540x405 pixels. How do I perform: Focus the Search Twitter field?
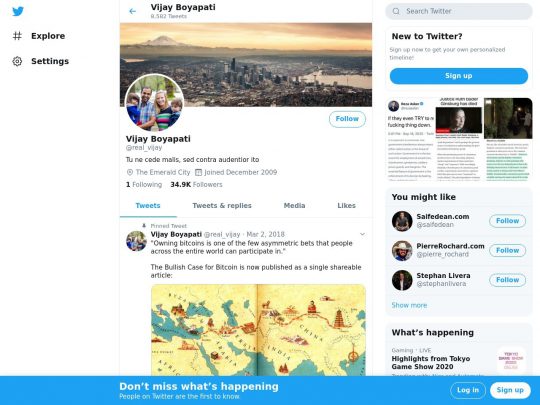[459, 11]
